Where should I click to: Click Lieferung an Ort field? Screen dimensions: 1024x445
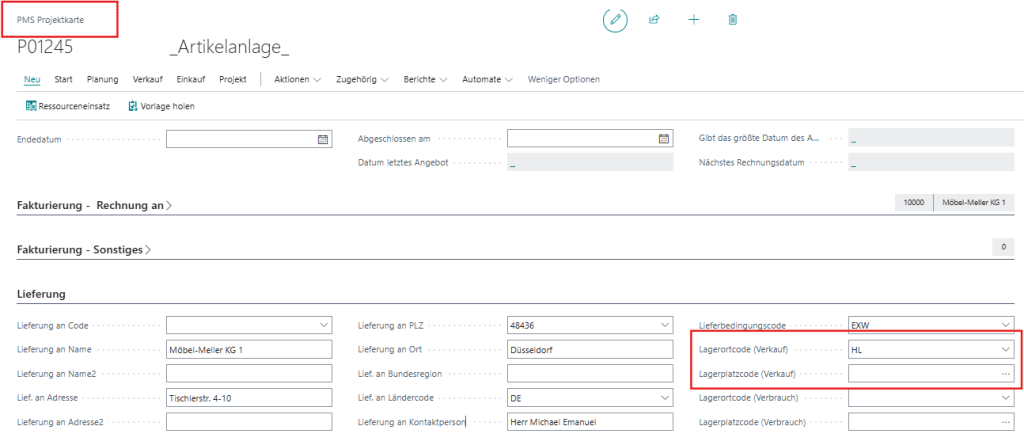pos(590,350)
